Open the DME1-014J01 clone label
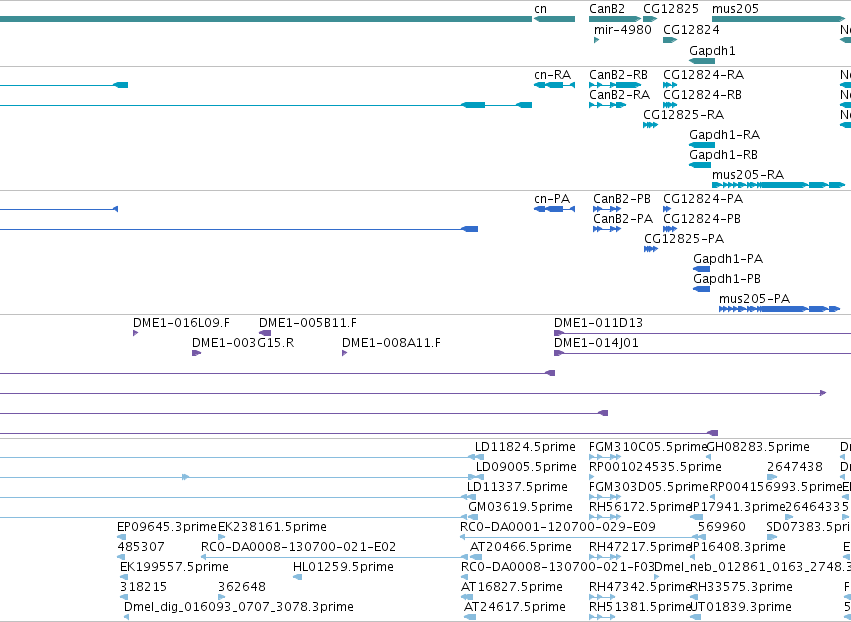The image size is (851, 622). pos(596,343)
